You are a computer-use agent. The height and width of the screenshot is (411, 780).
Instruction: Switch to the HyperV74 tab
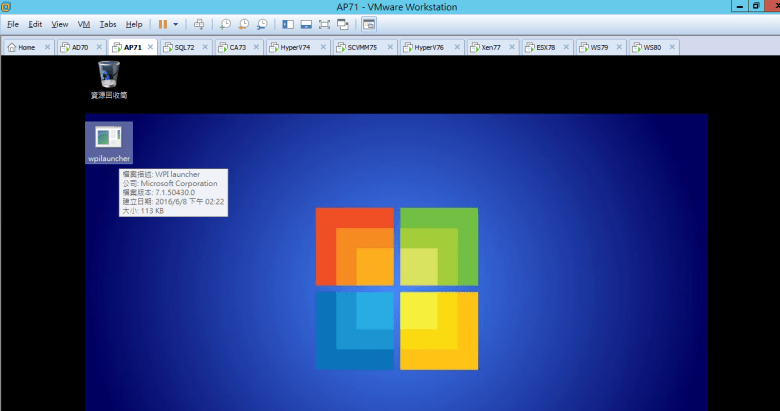point(294,47)
